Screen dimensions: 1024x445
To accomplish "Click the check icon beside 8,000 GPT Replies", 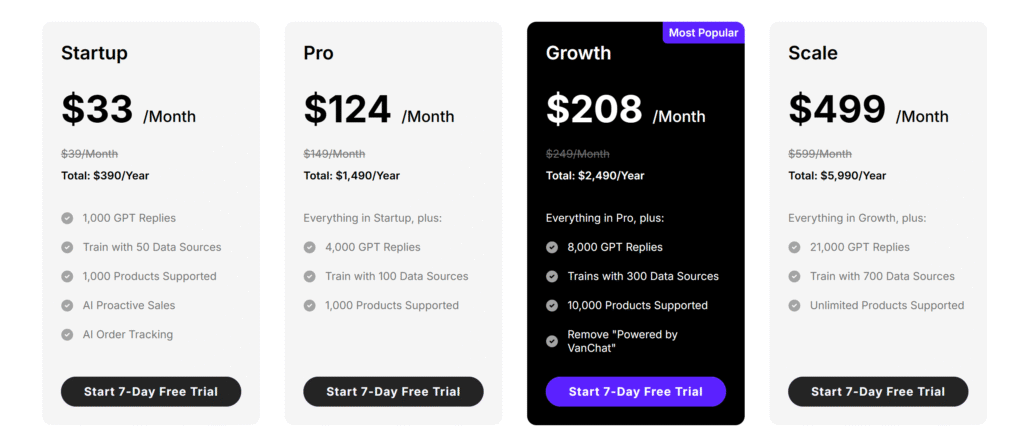I will tap(552, 247).
